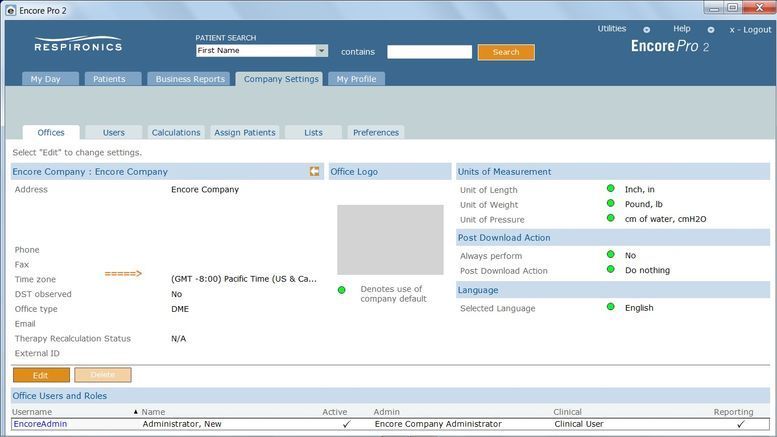Expand the Utilities menu arrow
Viewport: 777px width, 437px height.
coord(646,30)
